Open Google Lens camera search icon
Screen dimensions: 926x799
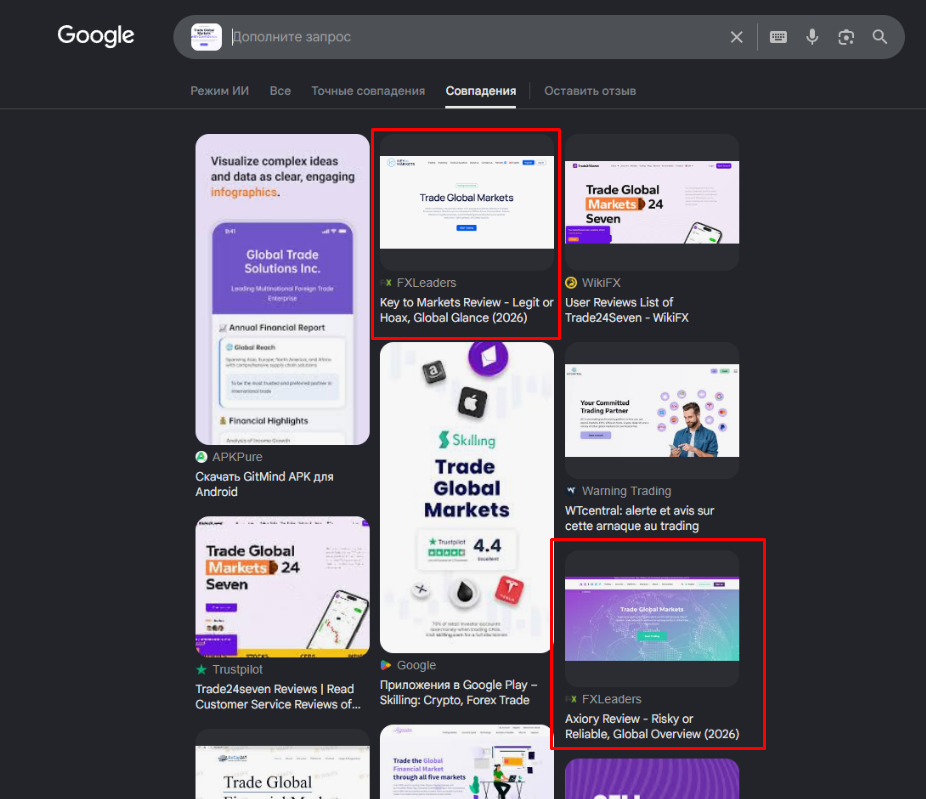[846, 37]
